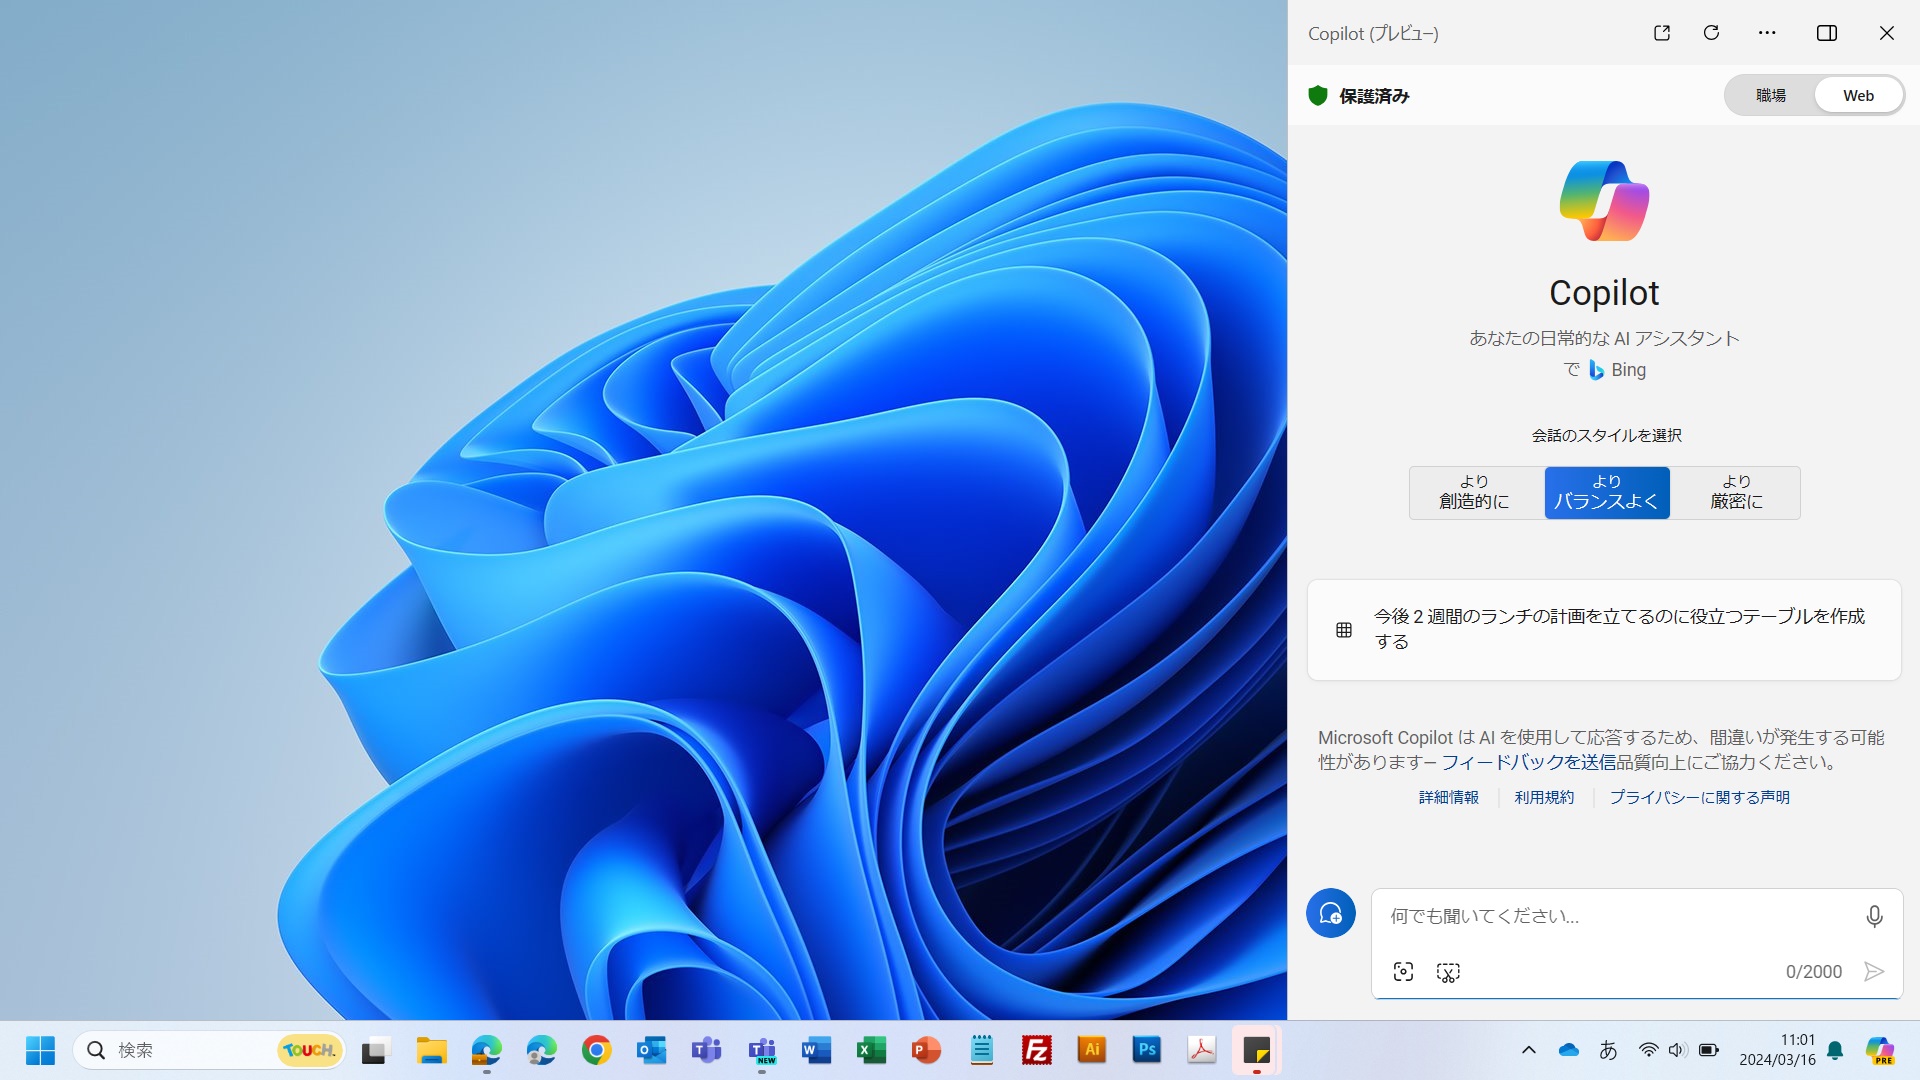The width and height of the screenshot is (1920, 1080).
Task: Close the Copilot panel
Action: (1887, 33)
